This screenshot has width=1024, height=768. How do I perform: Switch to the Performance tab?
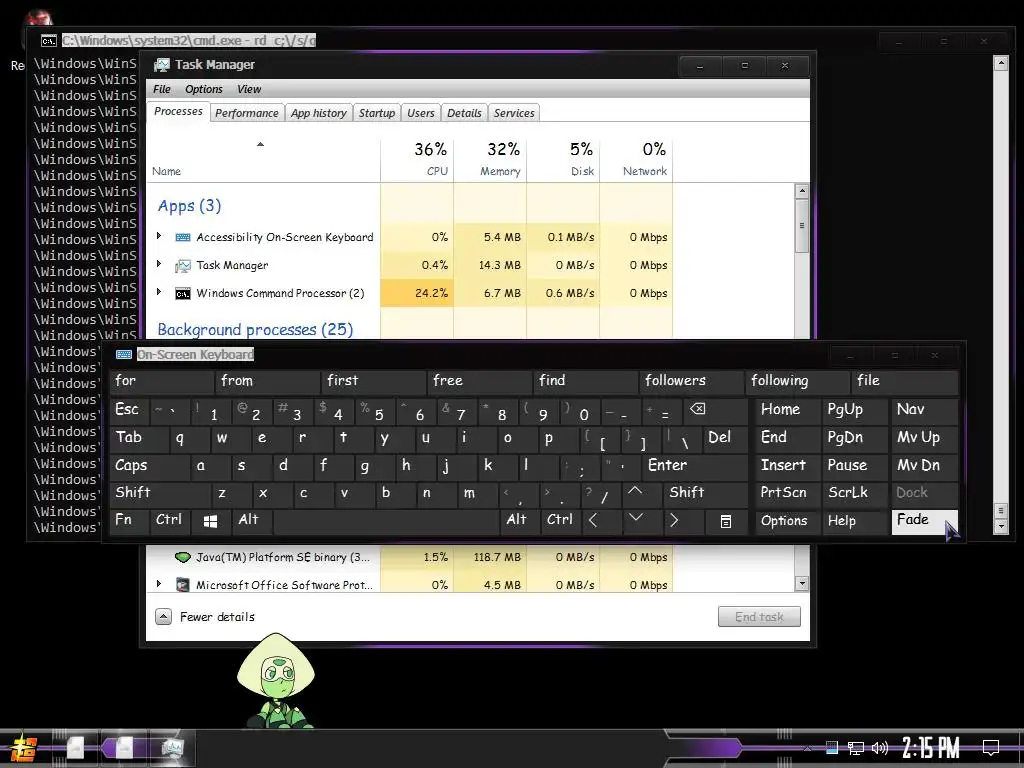[247, 113]
